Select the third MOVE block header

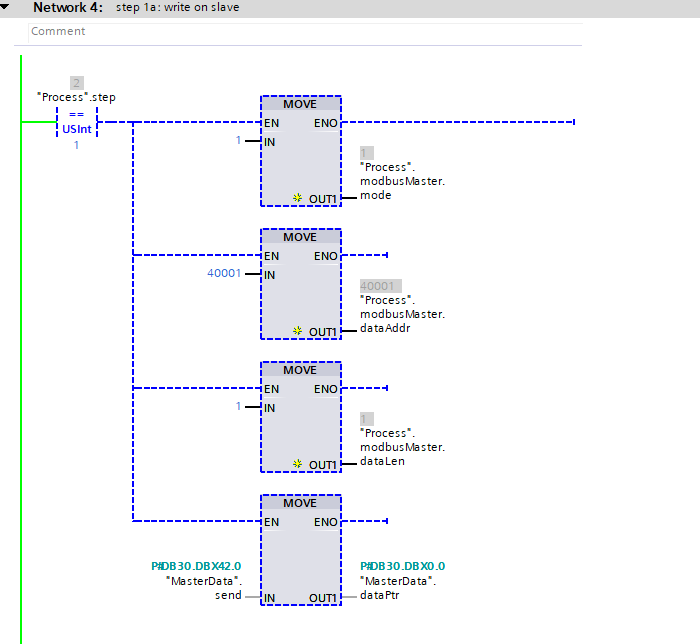coord(300,370)
